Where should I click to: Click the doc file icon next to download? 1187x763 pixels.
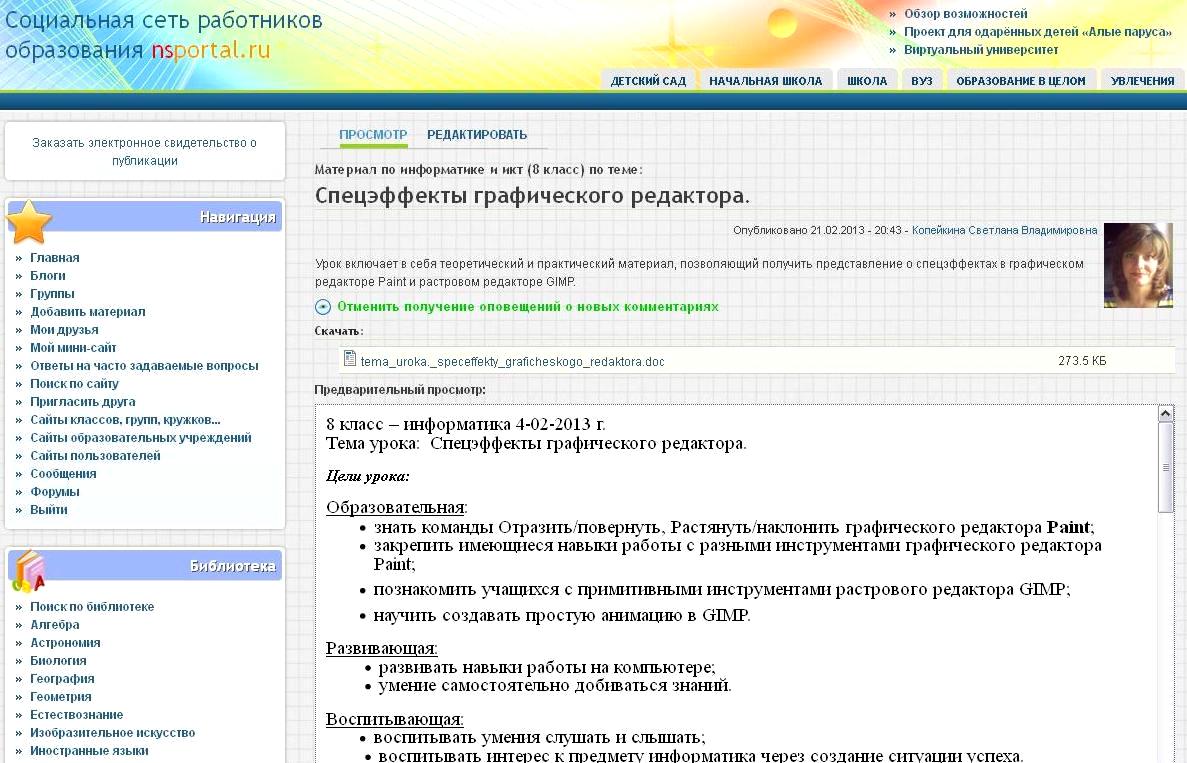click(x=350, y=360)
